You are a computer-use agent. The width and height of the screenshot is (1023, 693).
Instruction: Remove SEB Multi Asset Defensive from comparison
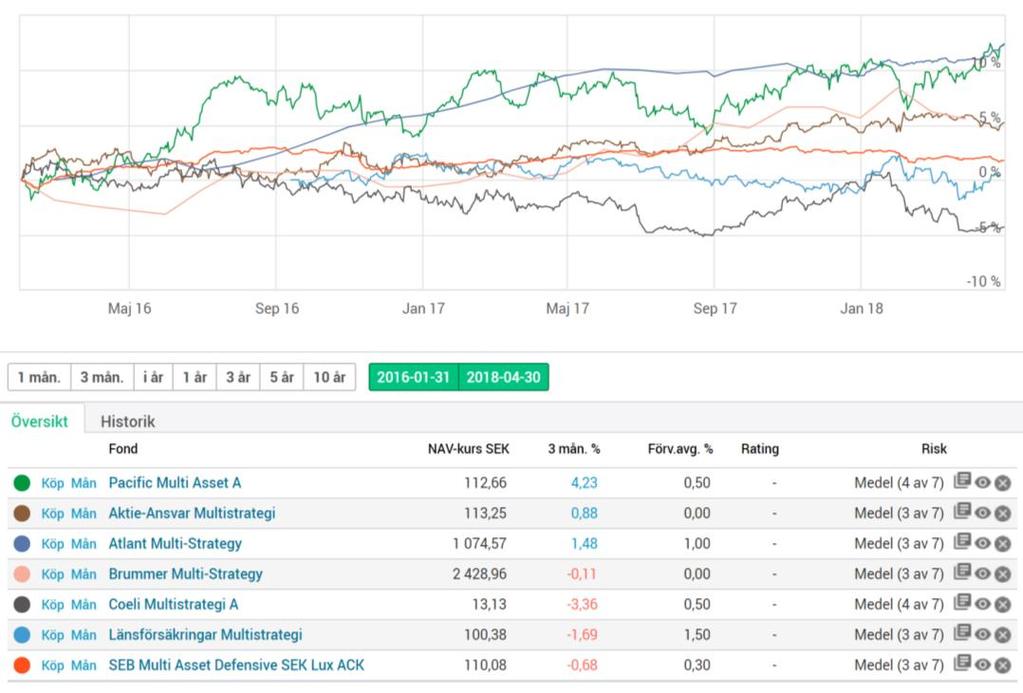1003,665
